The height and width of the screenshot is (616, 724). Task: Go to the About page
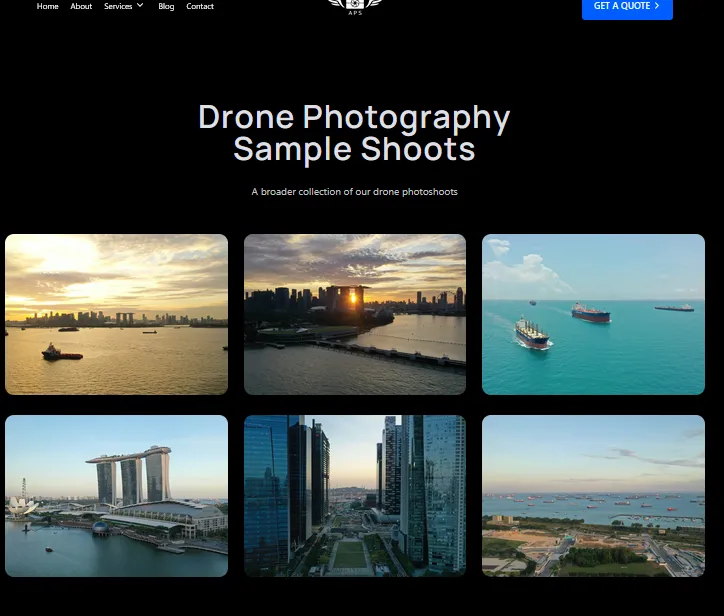click(81, 6)
